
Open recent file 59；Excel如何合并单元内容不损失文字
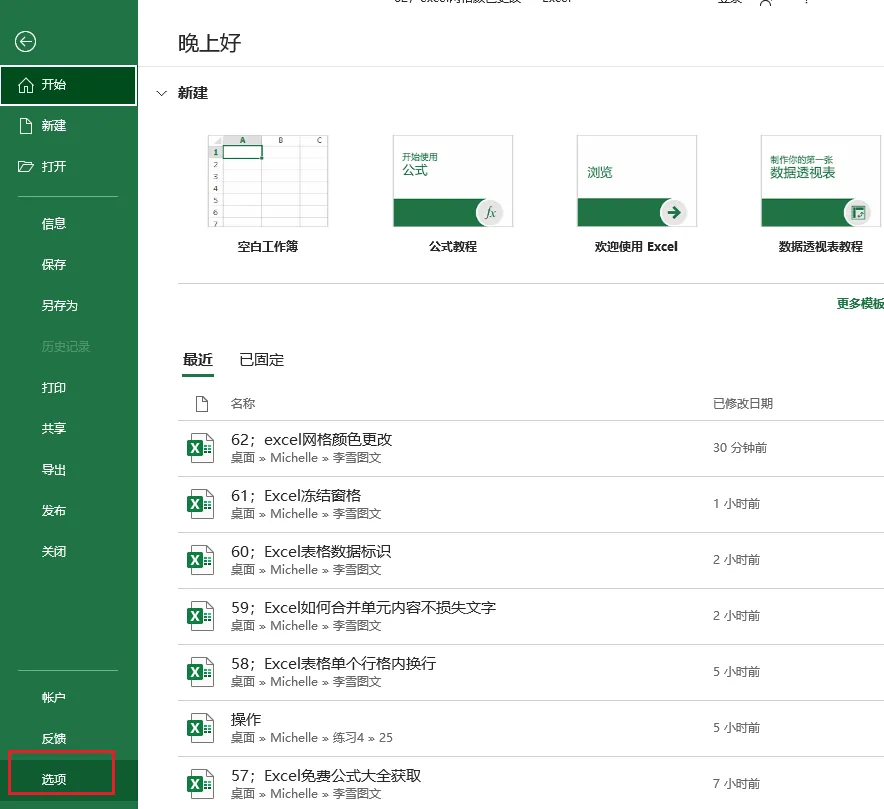[x=531, y=616]
